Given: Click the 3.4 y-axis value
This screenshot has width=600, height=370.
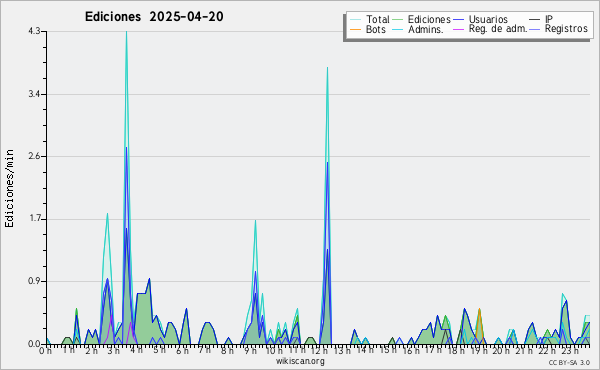Looking at the screenshot, I should tap(34, 94).
